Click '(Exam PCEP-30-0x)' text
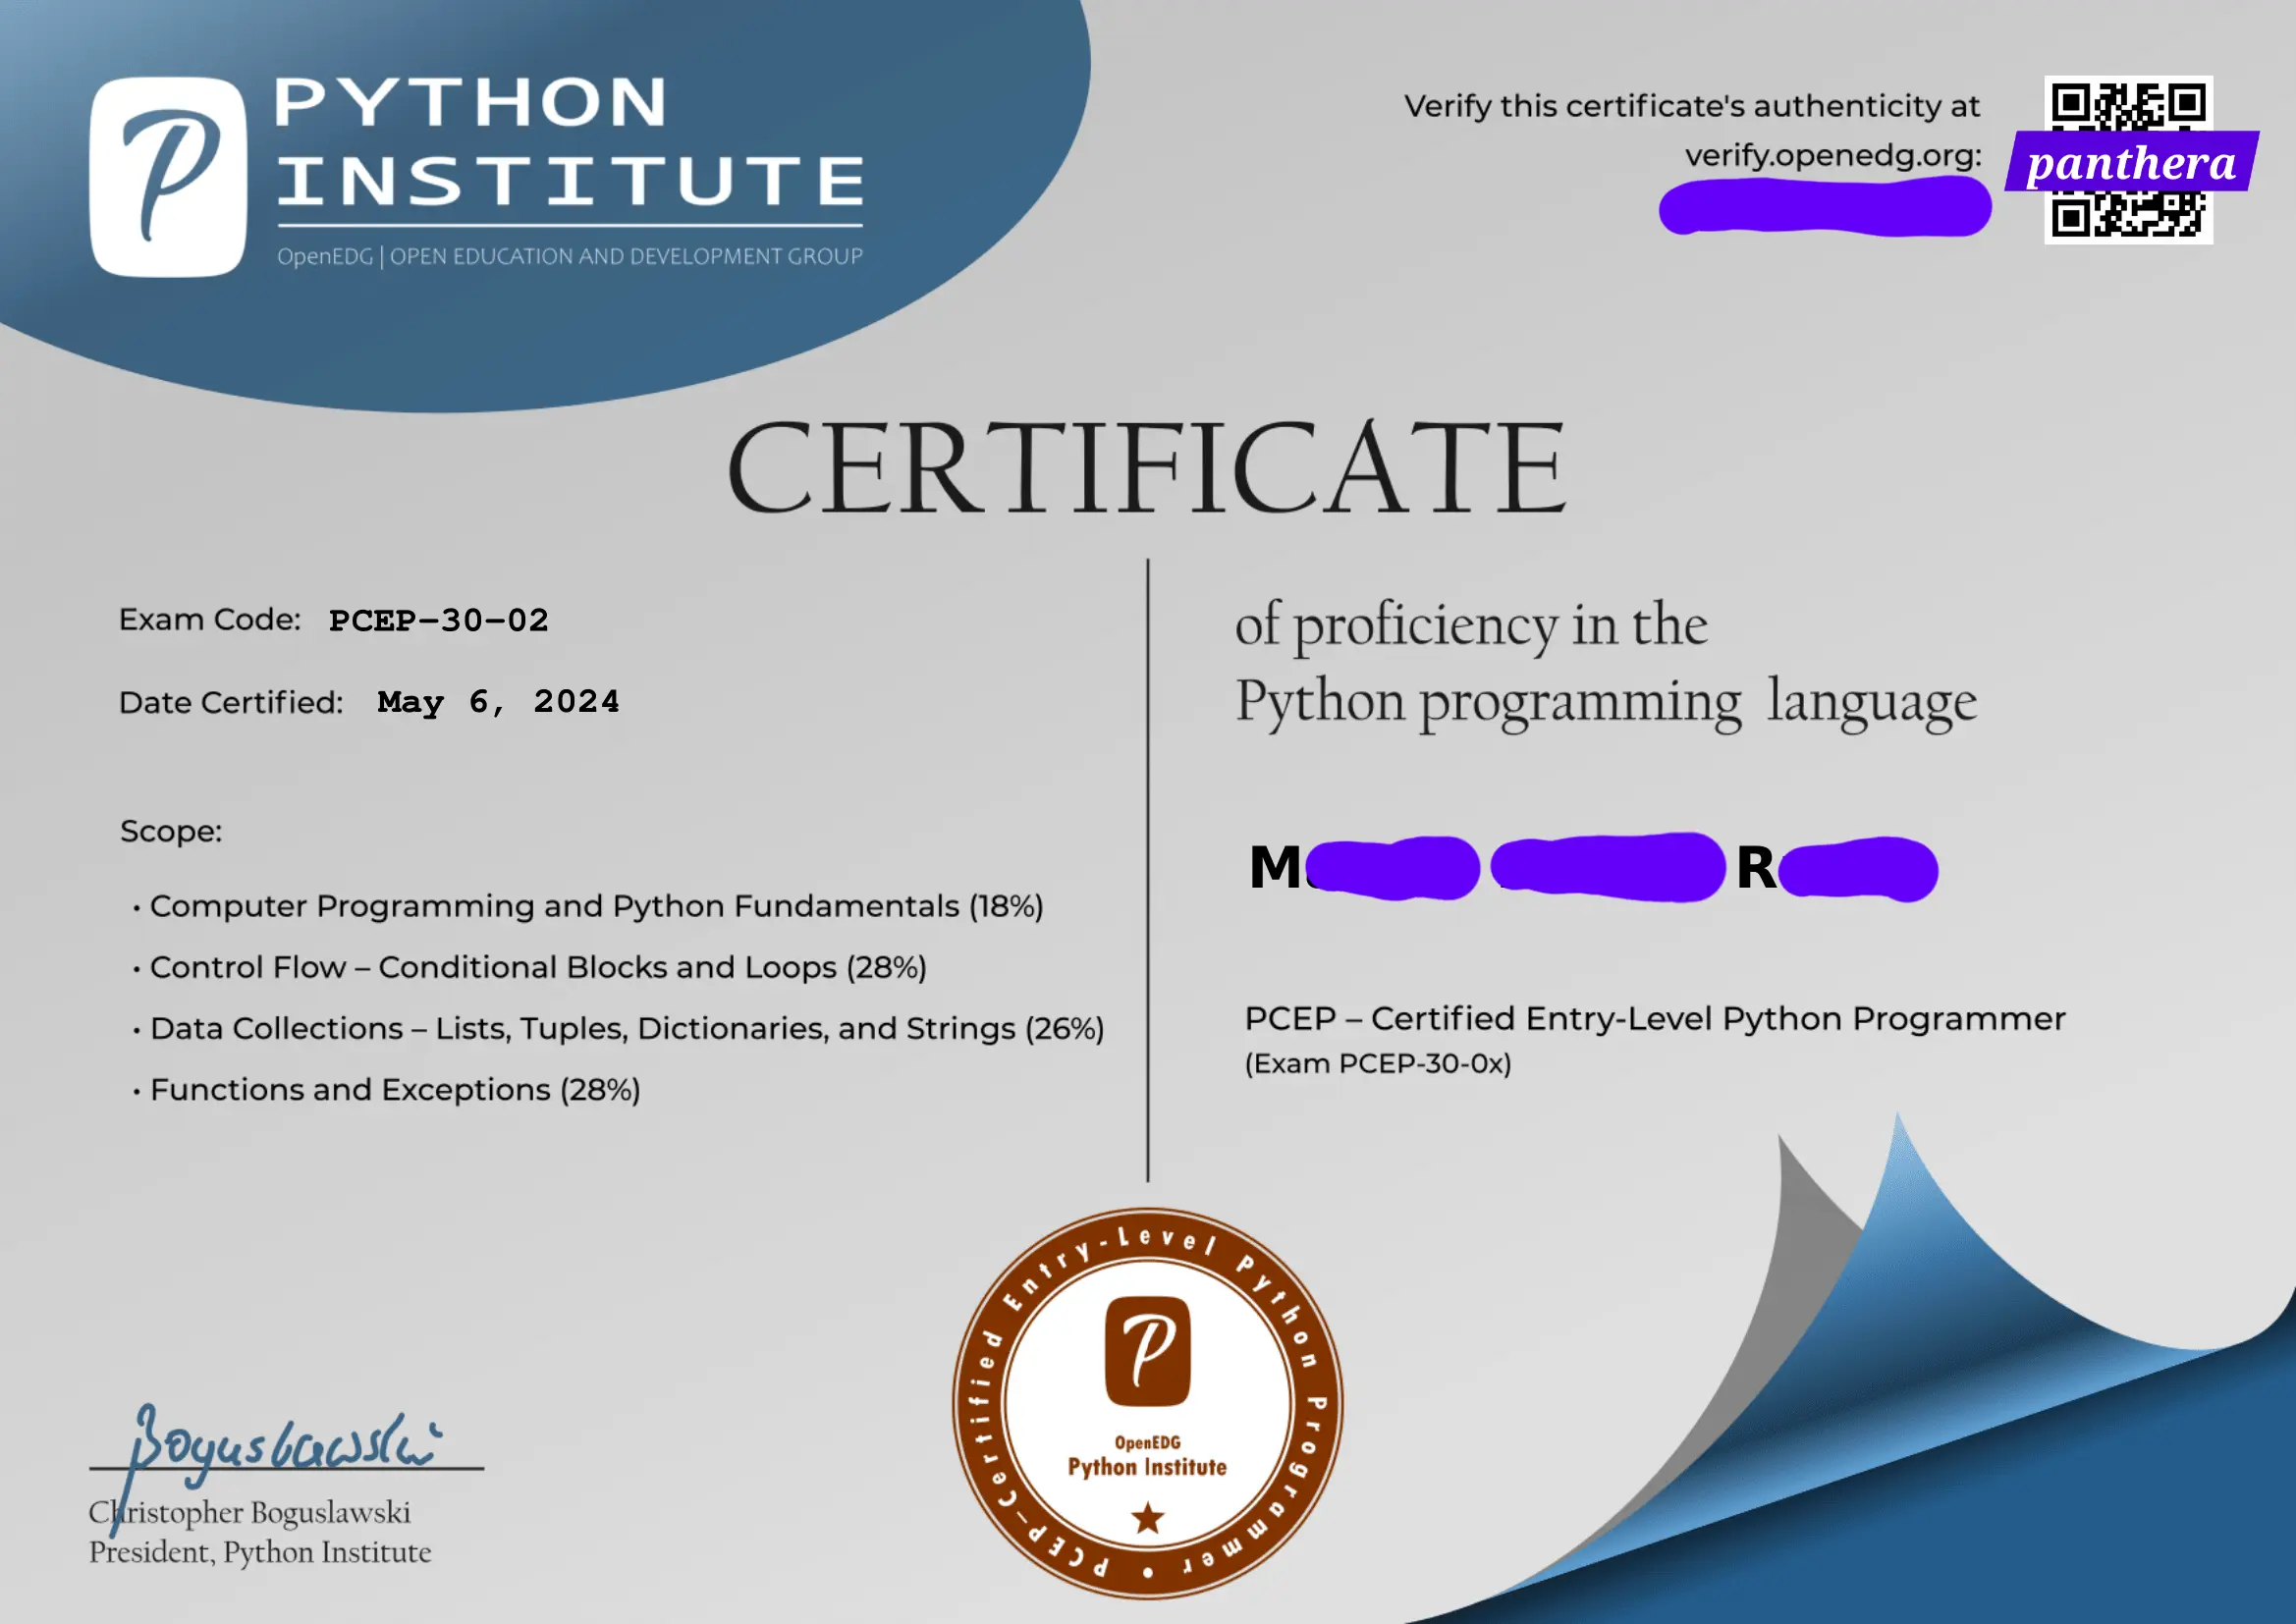This screenshot has height=1624, width=2296. (1378, 1063)
